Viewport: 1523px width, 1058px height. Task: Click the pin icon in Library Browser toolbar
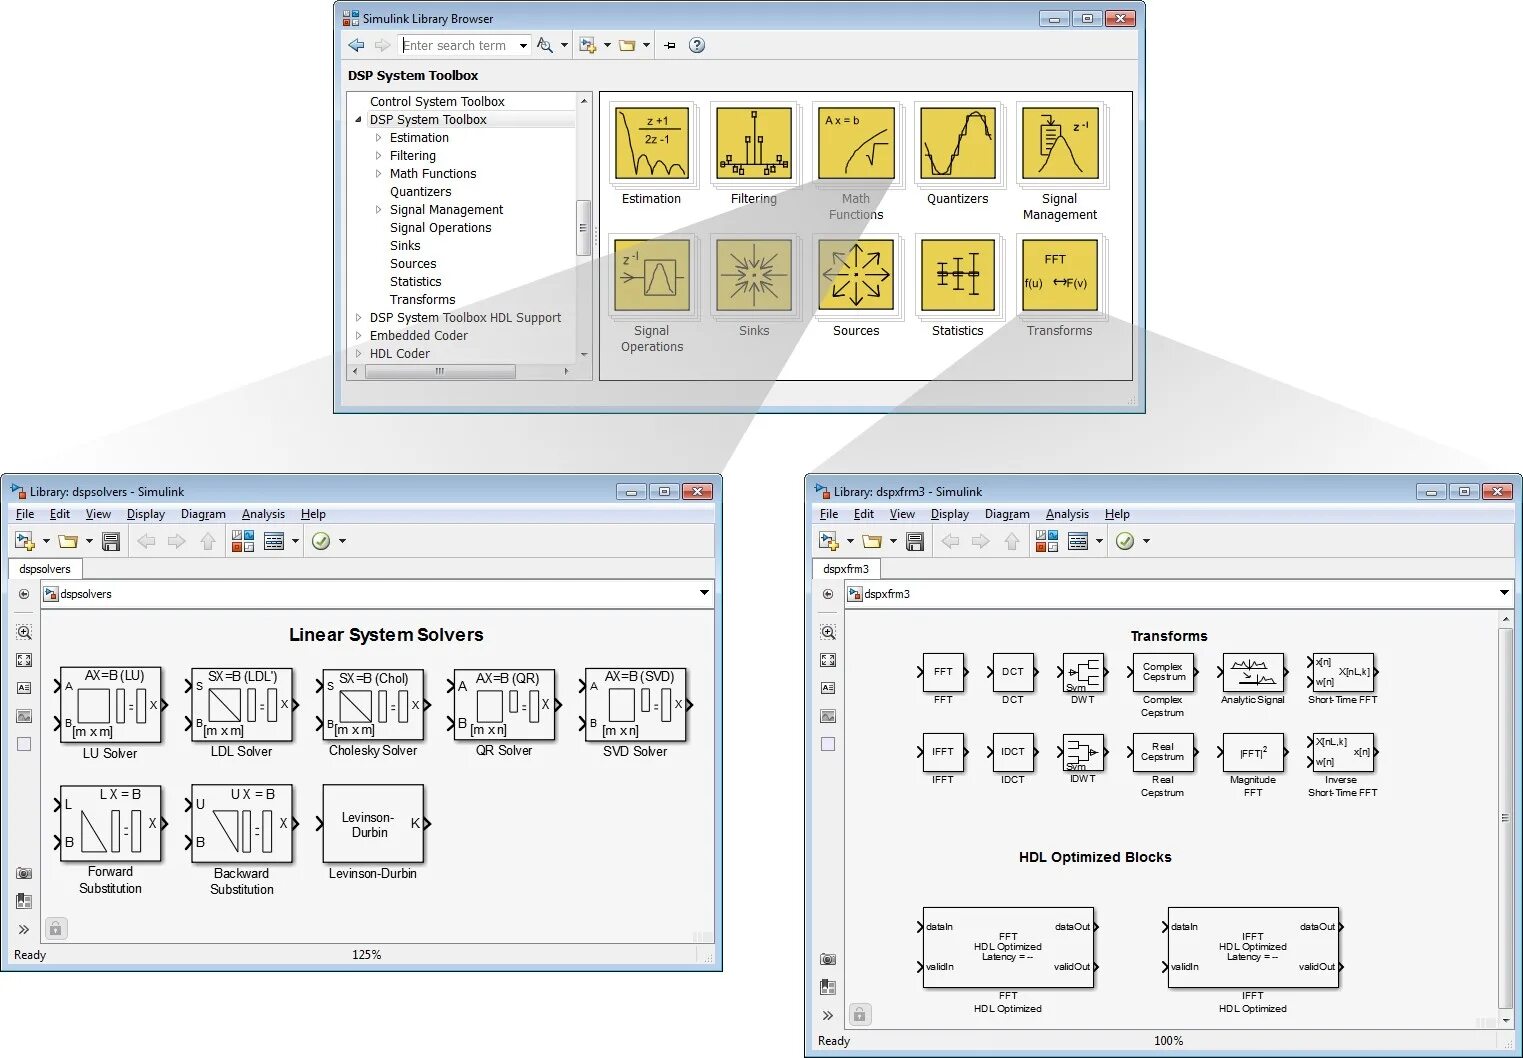(670, 45)
